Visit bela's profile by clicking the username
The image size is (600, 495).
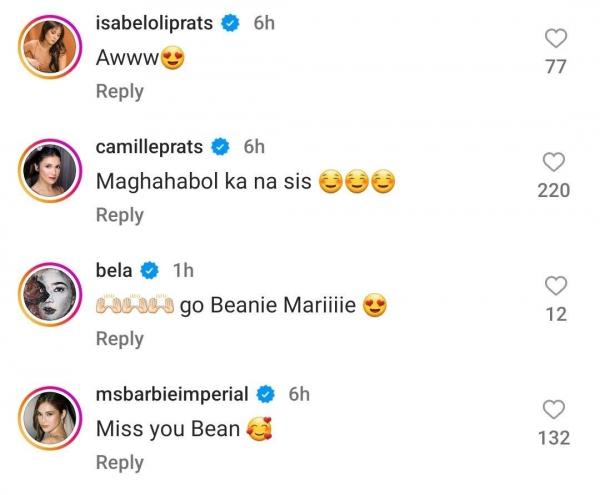[x=114, y=271]
